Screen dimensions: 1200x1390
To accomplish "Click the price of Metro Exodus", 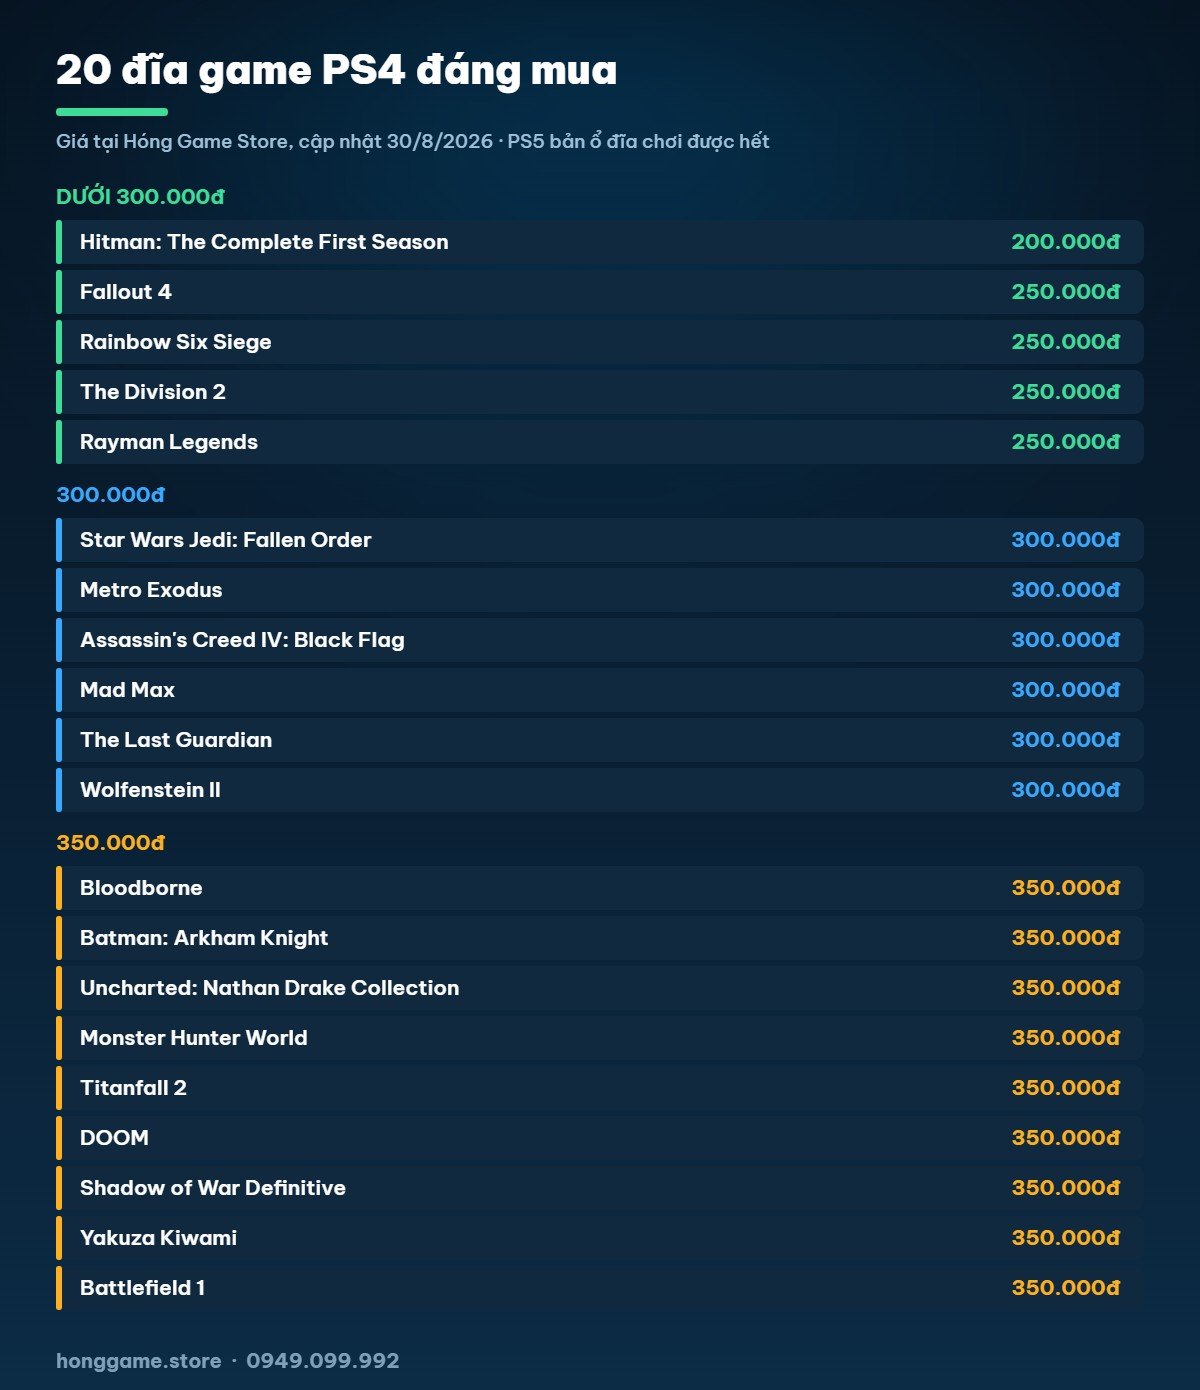I will point(1065,590).
